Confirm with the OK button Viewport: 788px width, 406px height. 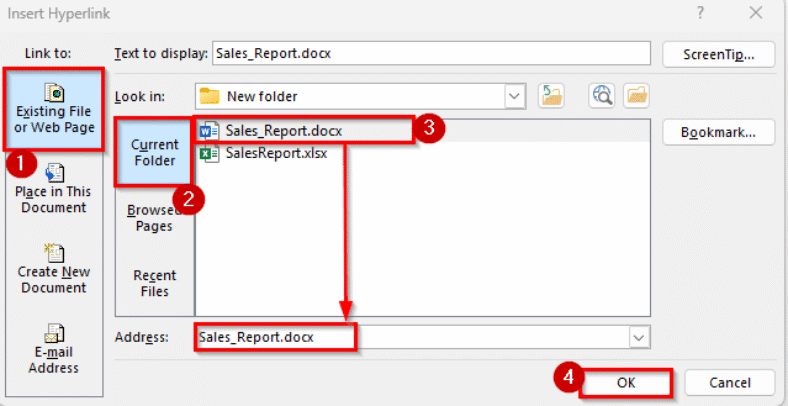(626, 383)
